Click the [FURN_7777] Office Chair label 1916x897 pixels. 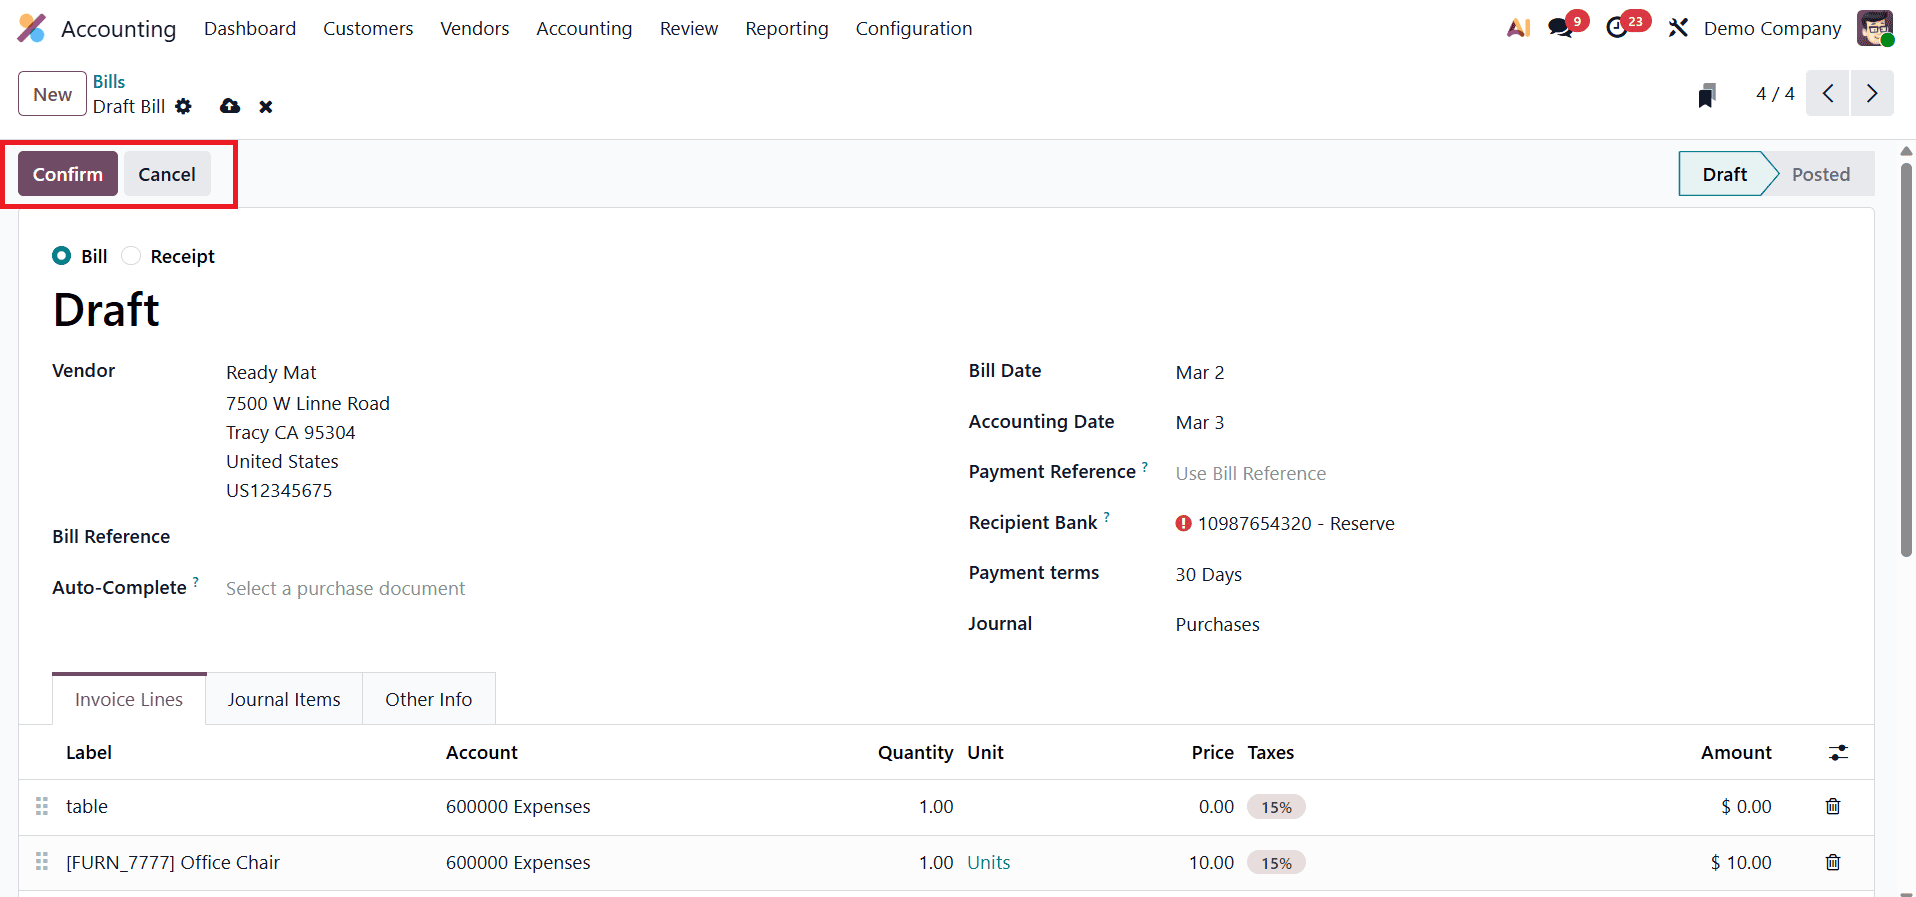[x=173, y=862]
